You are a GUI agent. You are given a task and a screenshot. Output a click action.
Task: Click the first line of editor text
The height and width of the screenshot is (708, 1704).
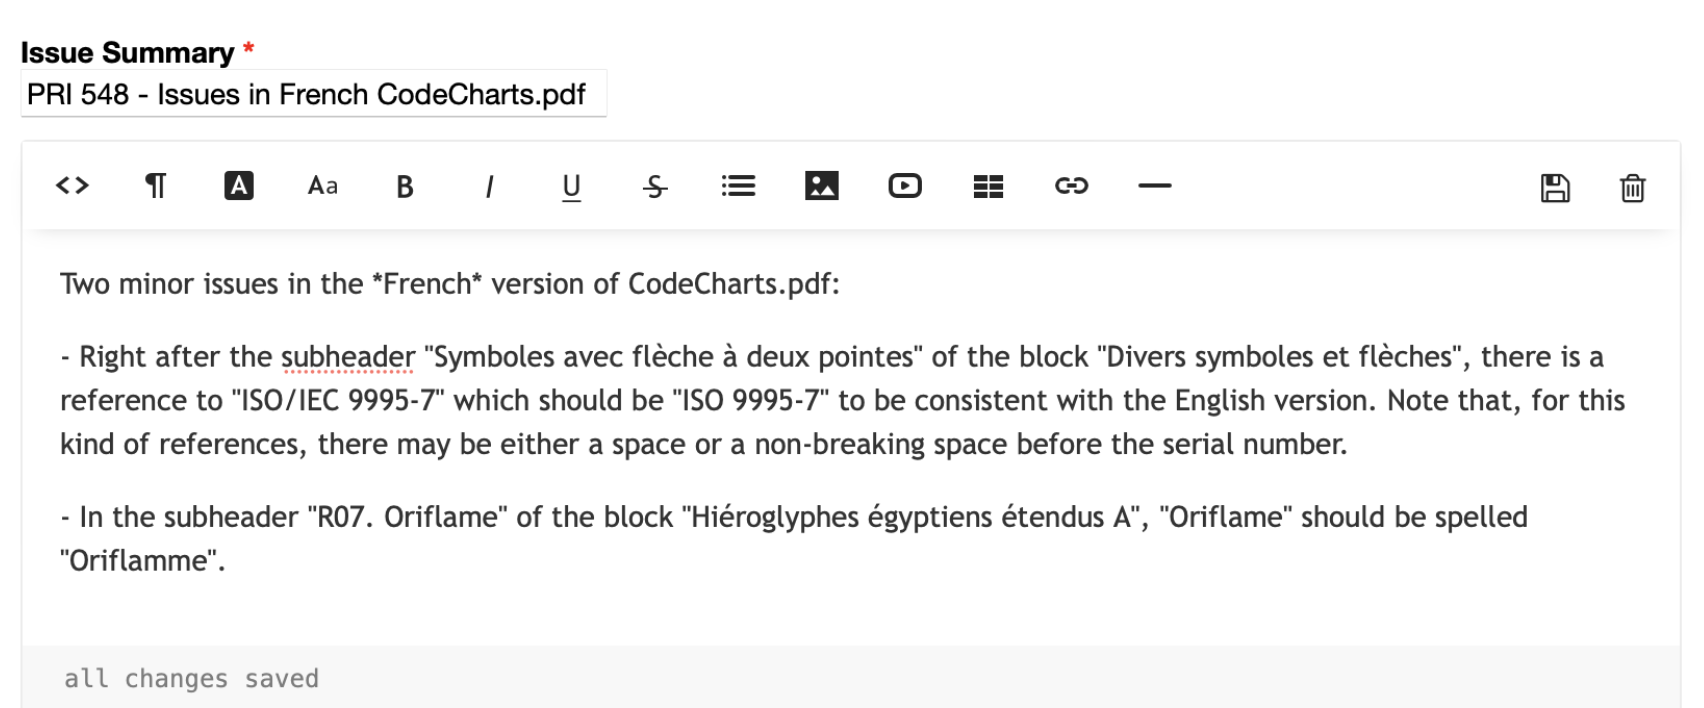point(449,284)
